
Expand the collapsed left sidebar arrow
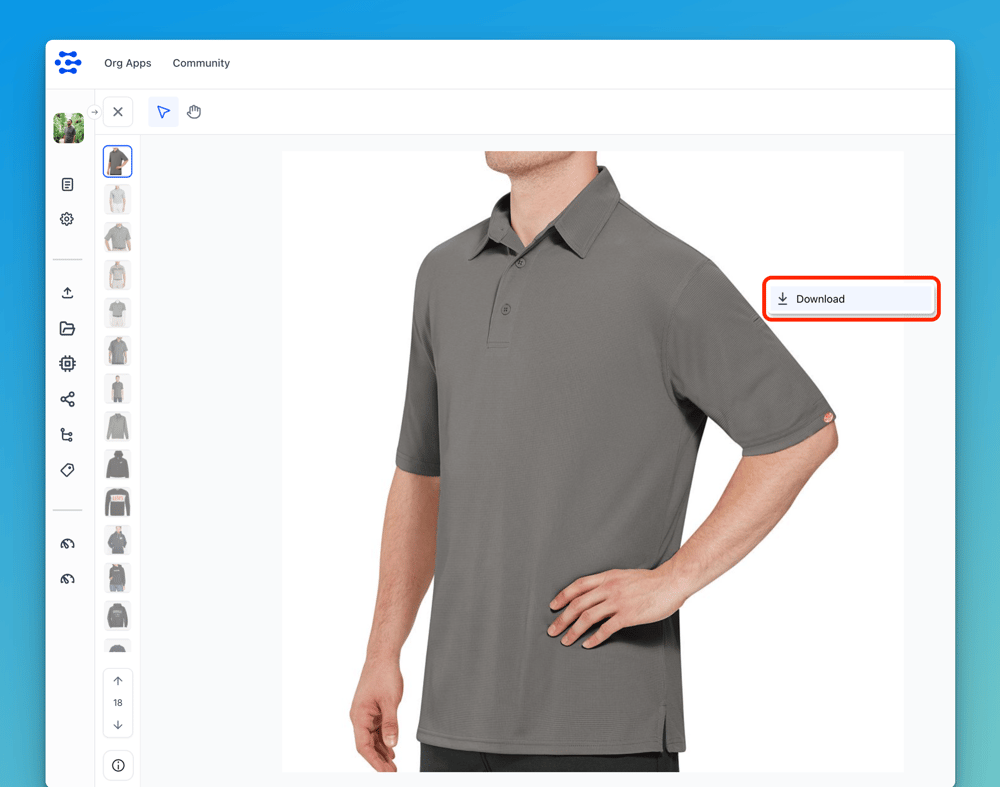(94, 112)
